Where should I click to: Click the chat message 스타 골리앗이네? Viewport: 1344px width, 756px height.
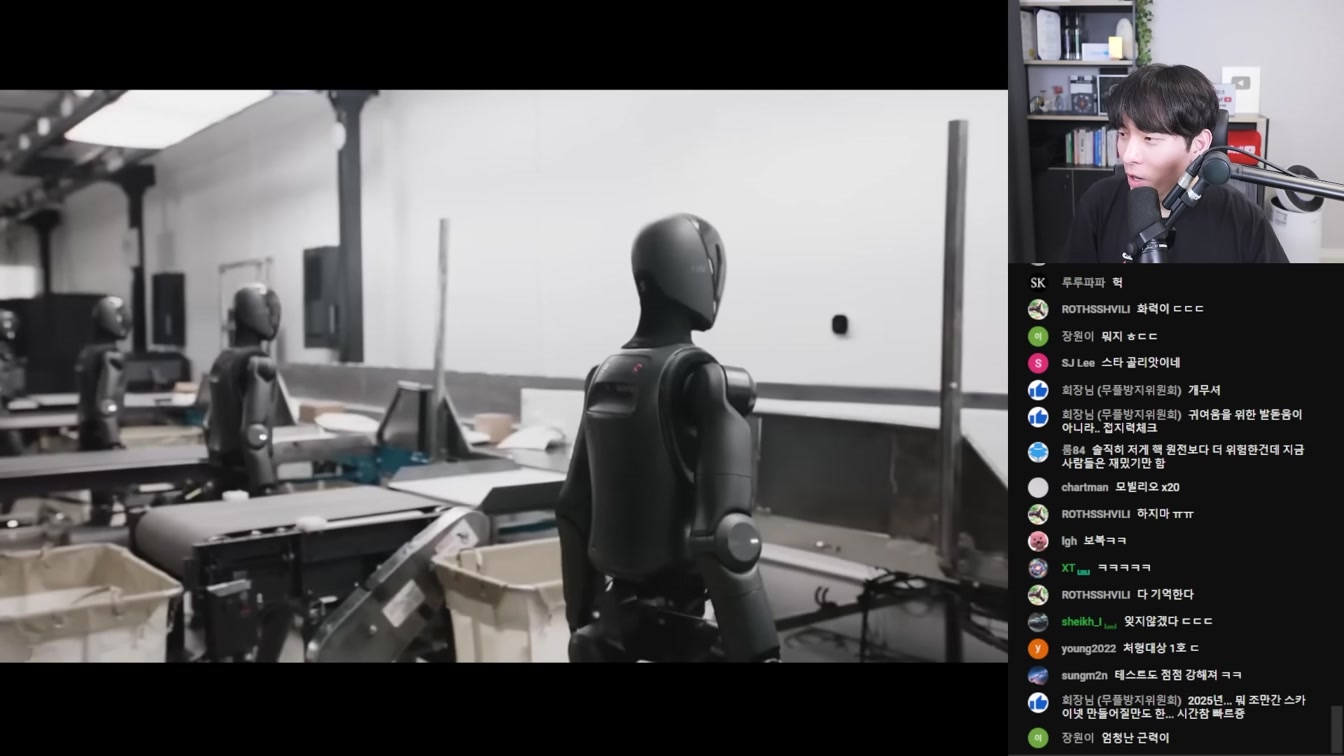[1141, 363]
